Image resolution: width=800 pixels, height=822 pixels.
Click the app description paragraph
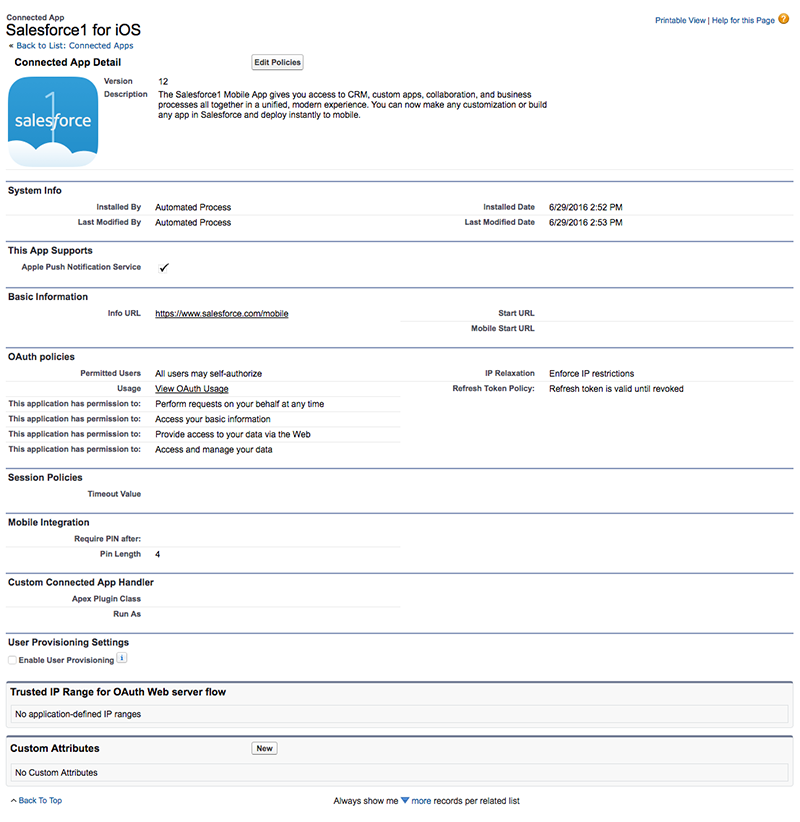pos(352,105)
